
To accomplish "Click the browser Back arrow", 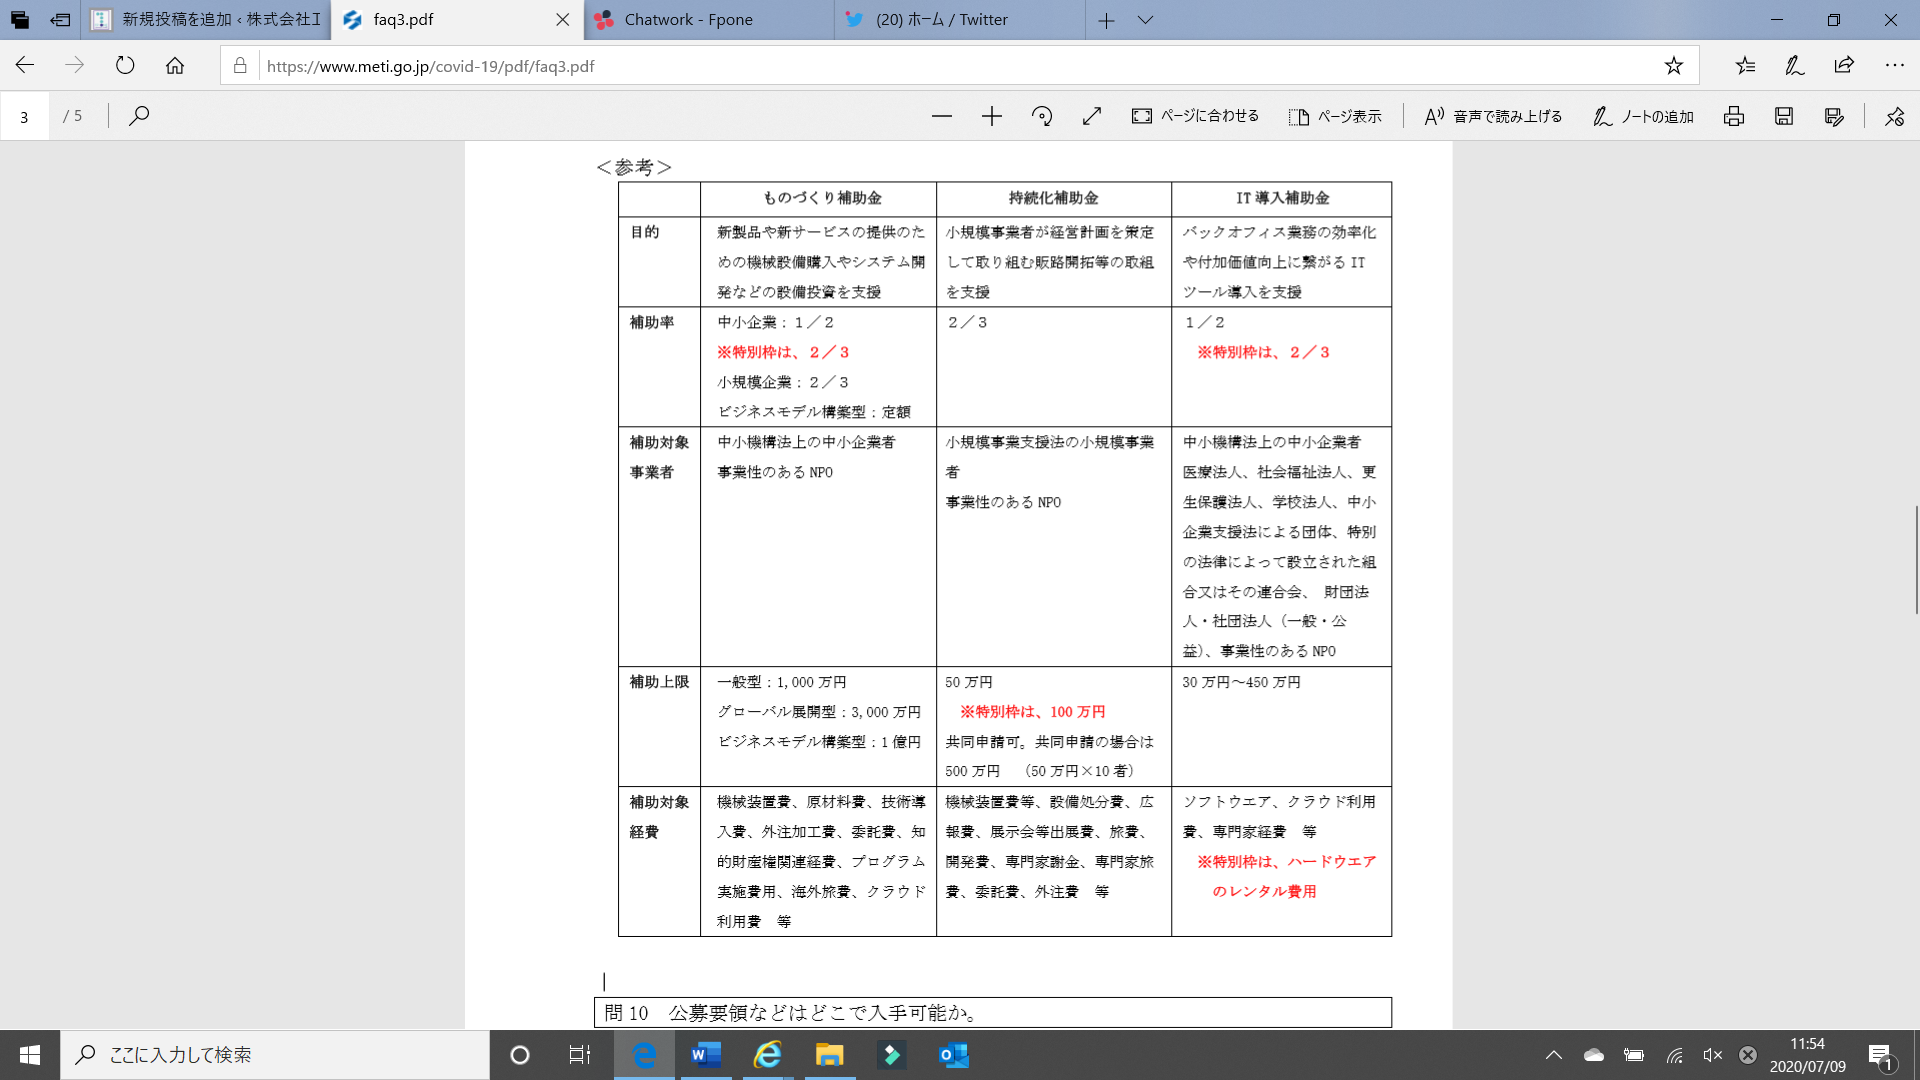I will [25, 66].
